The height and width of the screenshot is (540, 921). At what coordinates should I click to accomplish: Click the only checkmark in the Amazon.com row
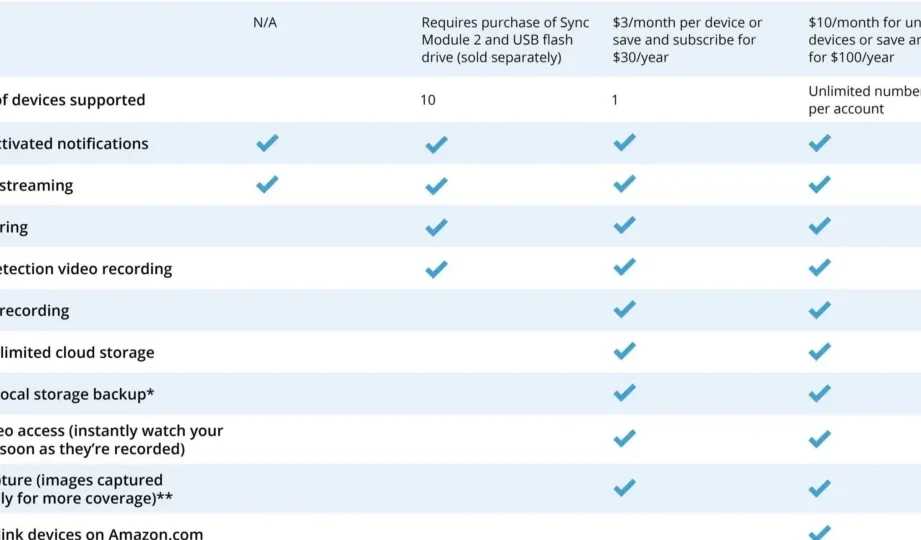pos(819,532)
